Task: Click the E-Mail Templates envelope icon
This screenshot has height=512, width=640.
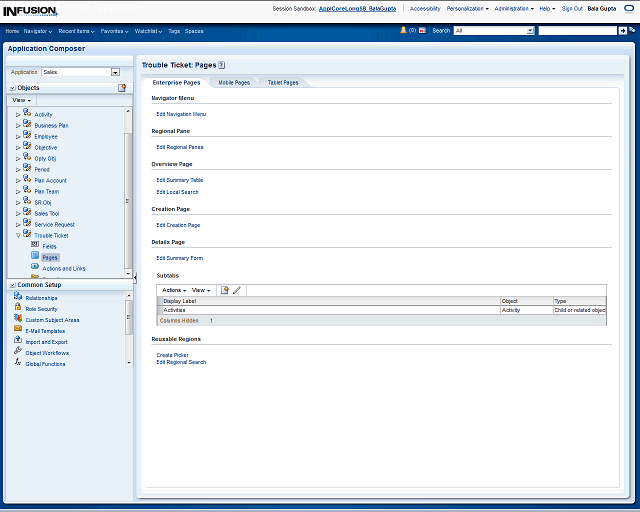Action: 18,330
